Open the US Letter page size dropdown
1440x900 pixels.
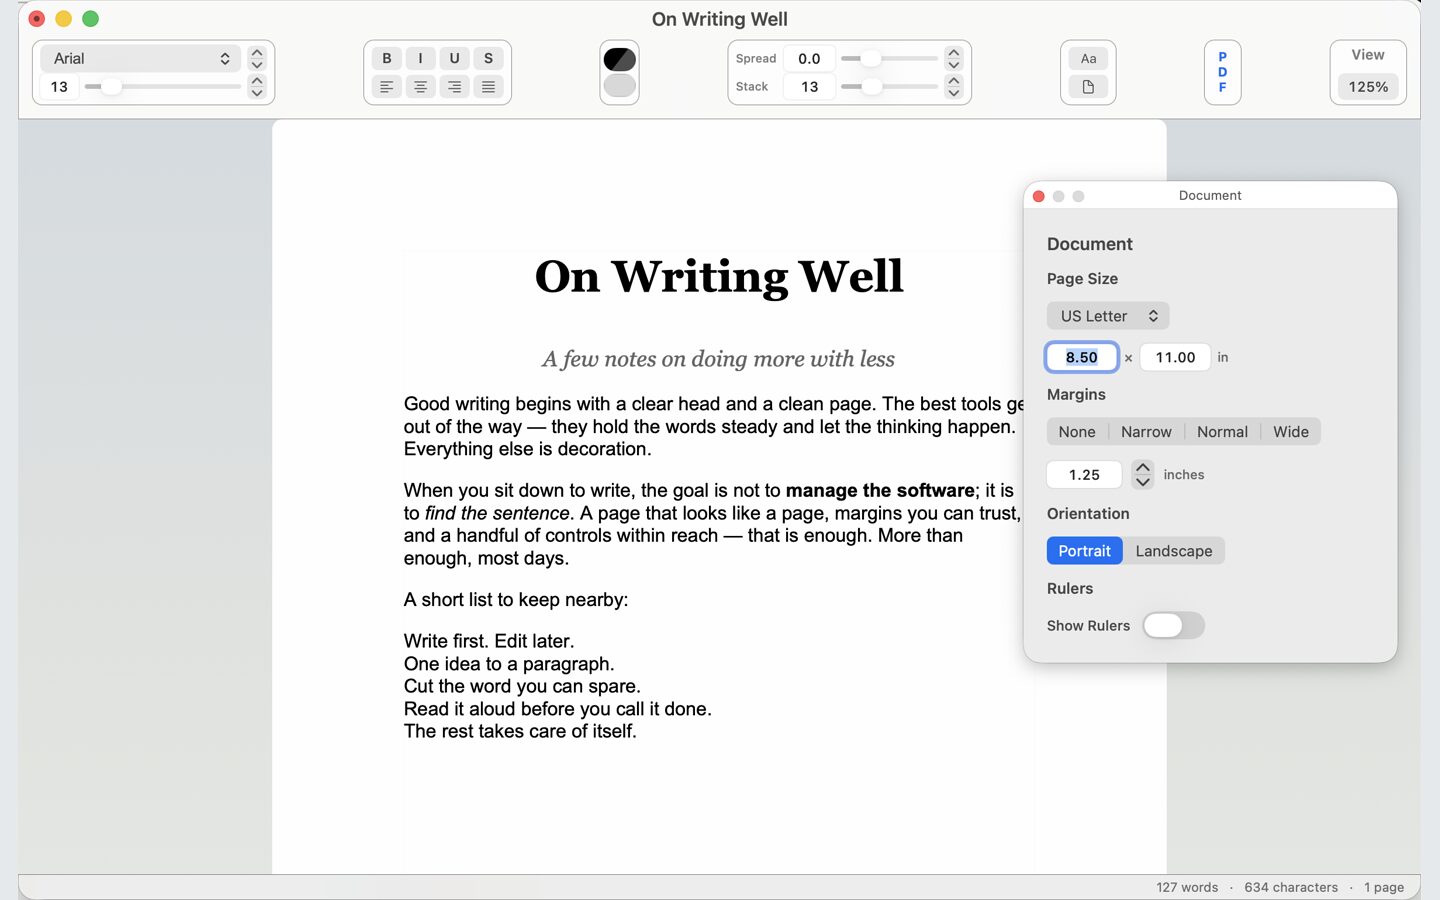click(x=1108, y=316)
